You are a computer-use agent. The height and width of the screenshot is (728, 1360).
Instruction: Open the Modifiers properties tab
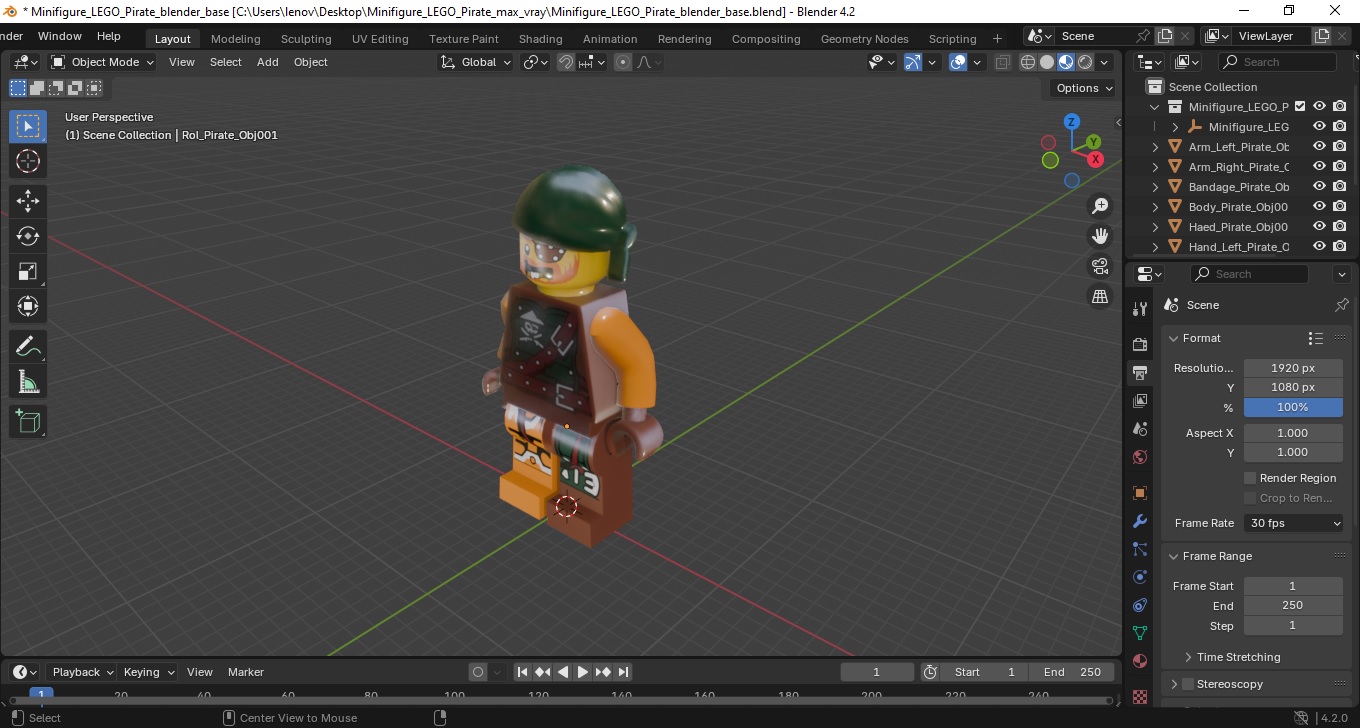(1140, 521)
